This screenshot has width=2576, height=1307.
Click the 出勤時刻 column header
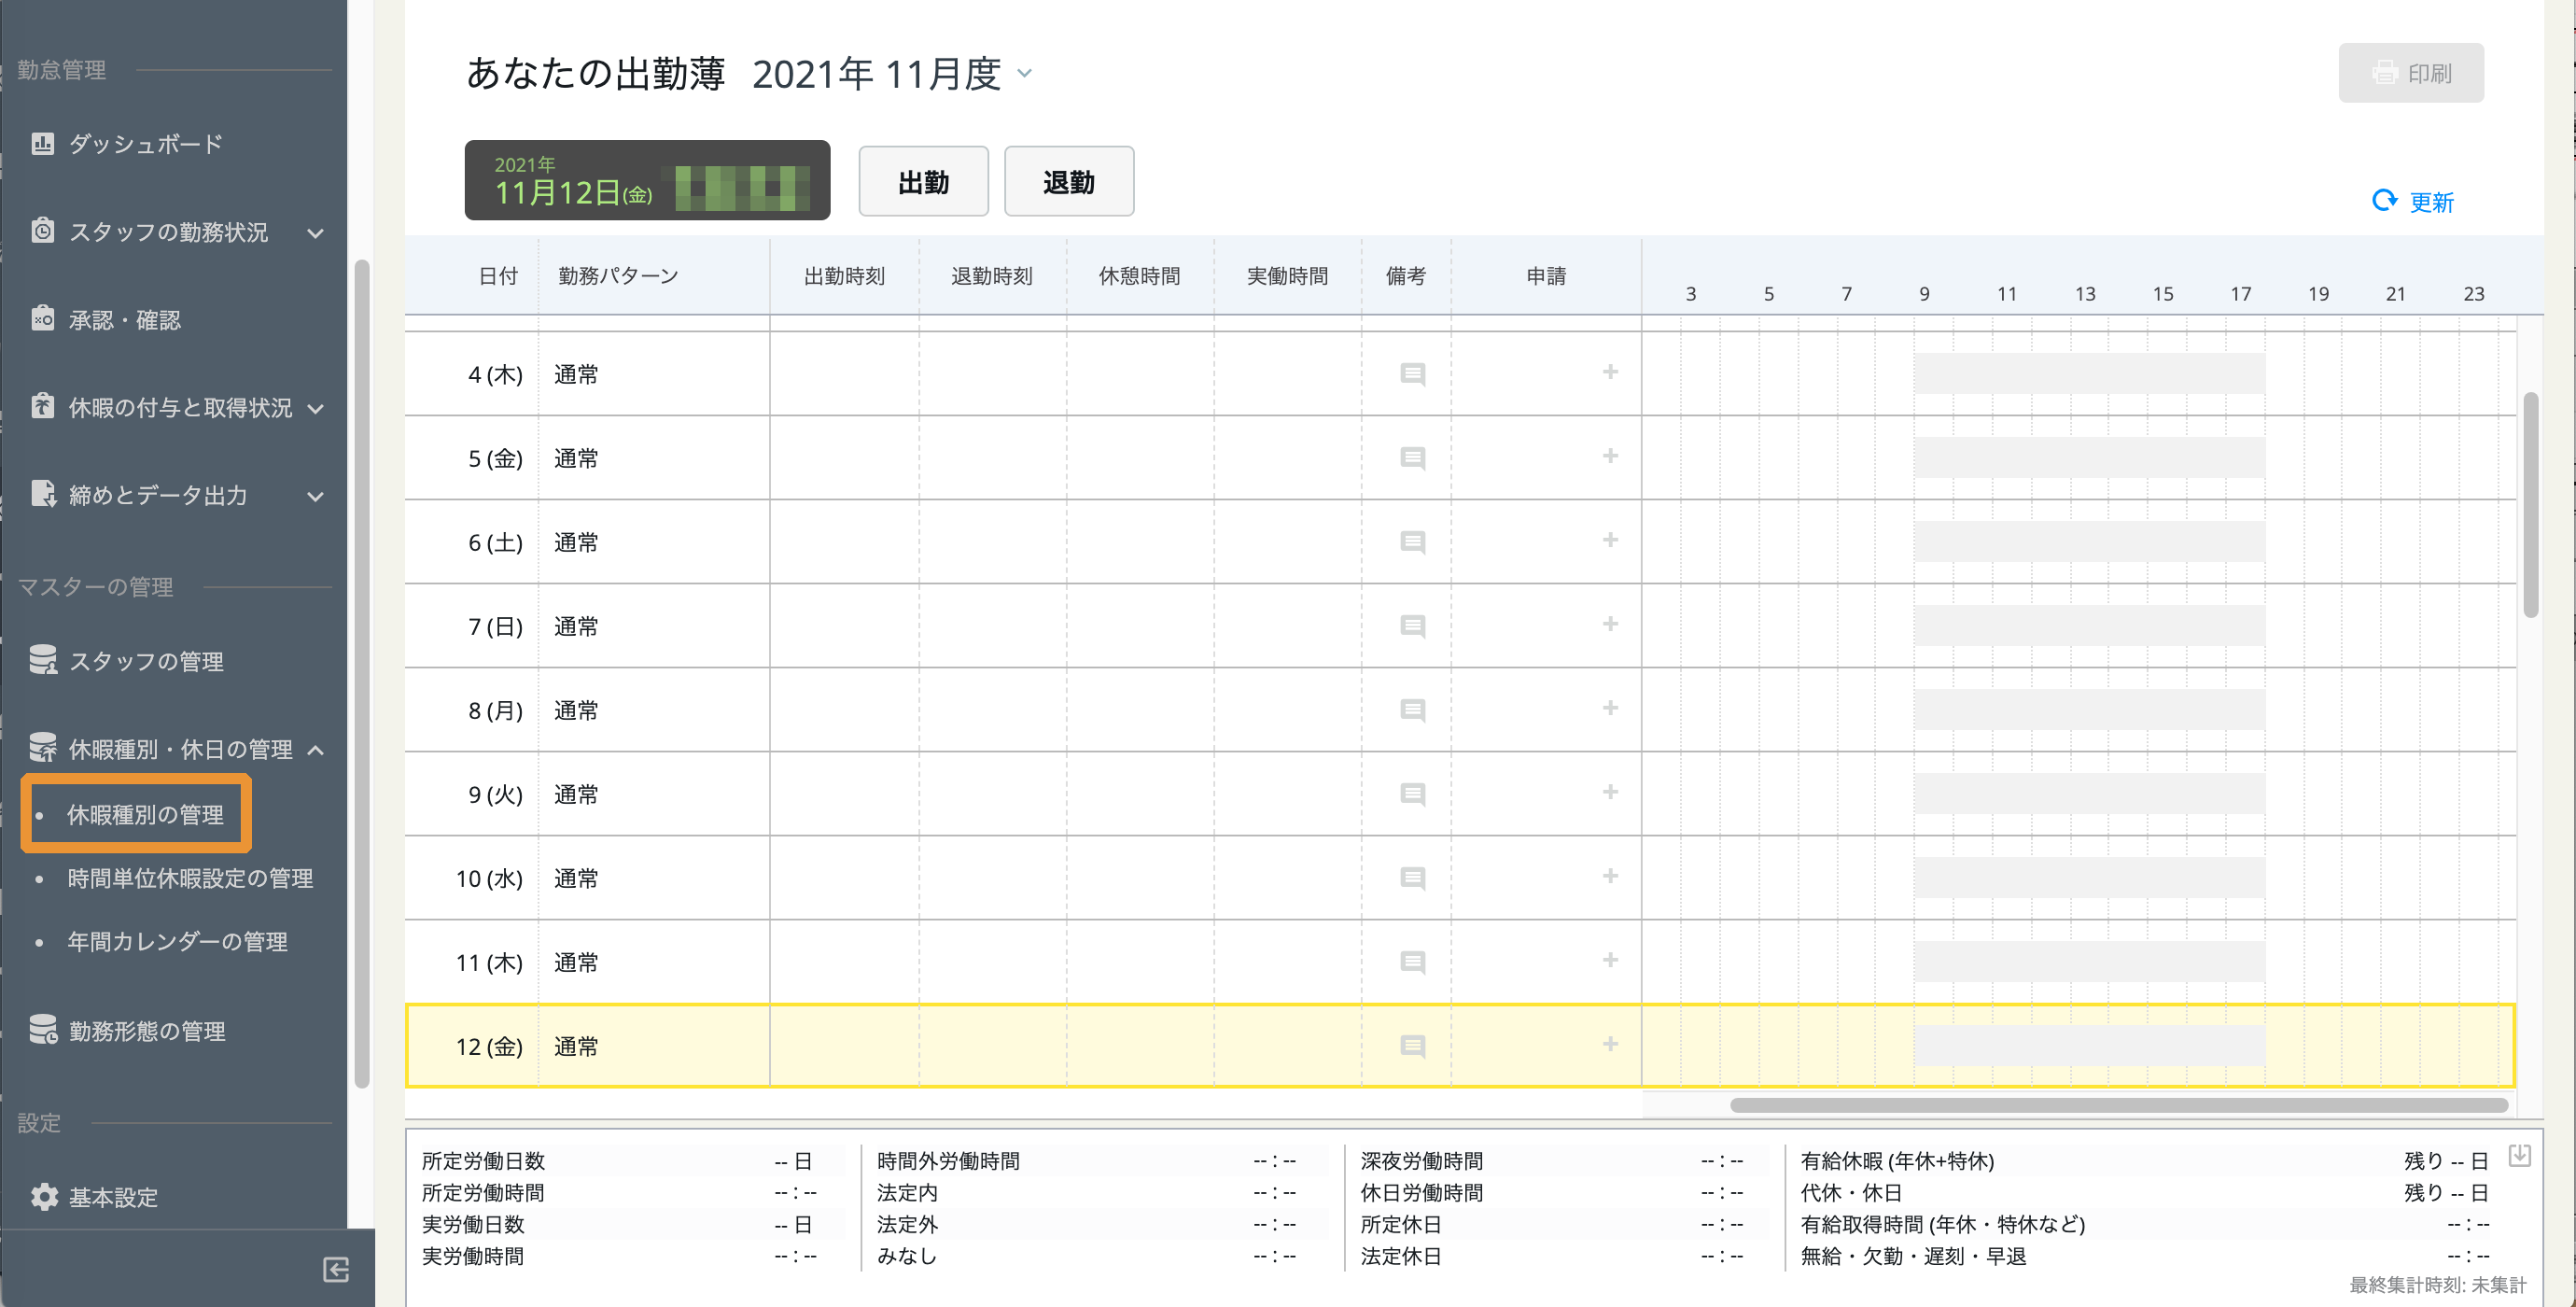(x=844, y=276)
